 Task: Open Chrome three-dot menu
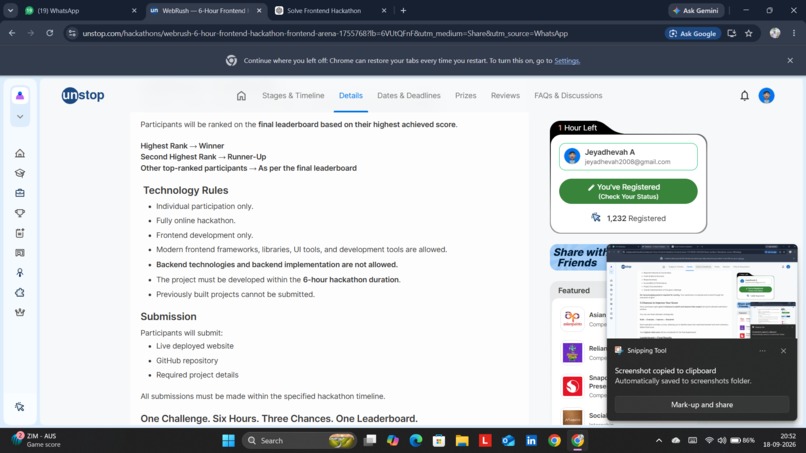pyautogui.click(x=794, y=33)
